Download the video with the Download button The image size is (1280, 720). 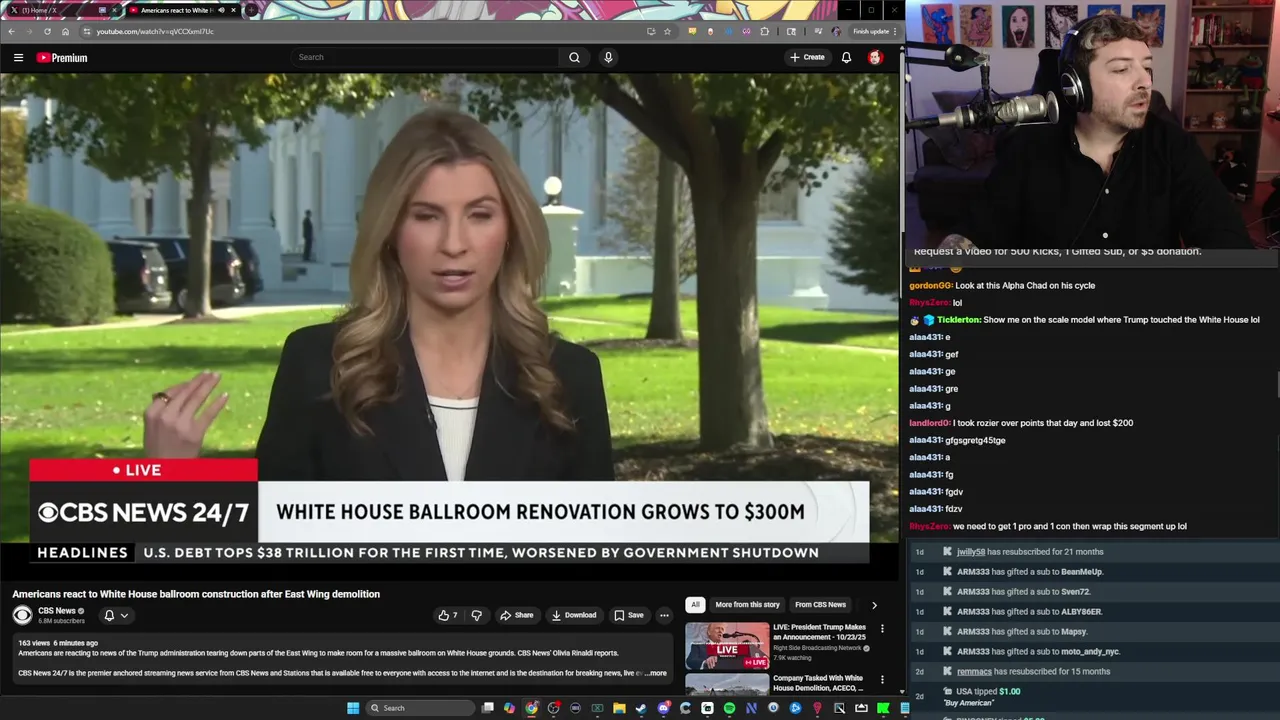click(x=574, y=615)
